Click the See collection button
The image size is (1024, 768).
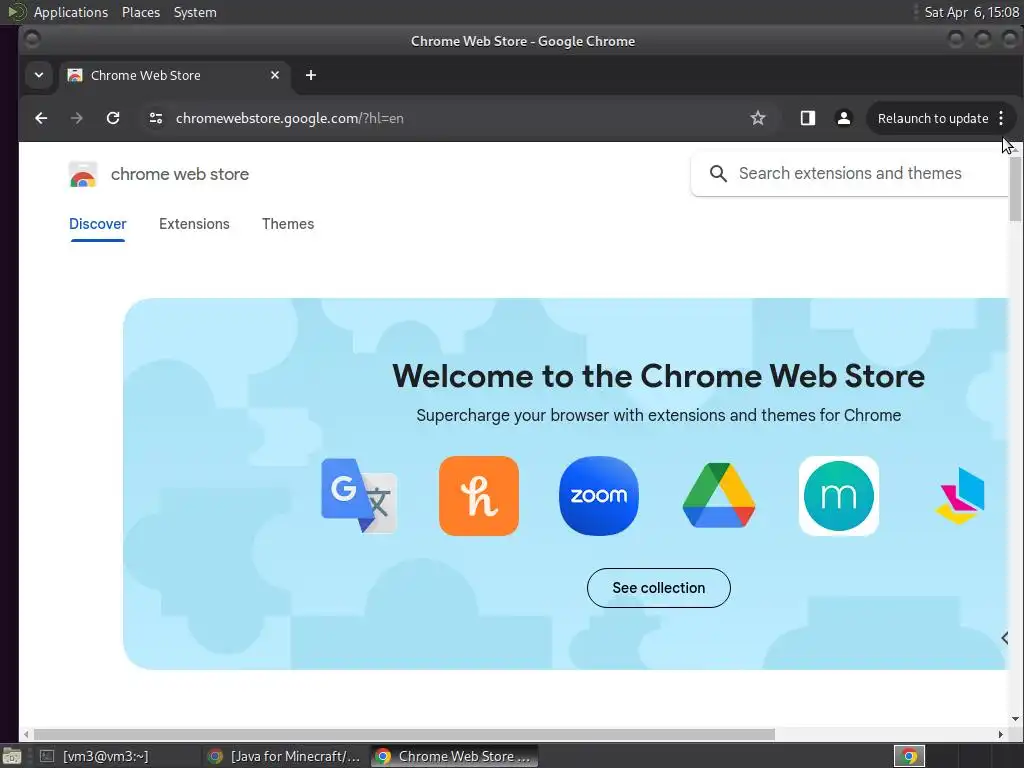pyautogui.click(x=658, y=588)
